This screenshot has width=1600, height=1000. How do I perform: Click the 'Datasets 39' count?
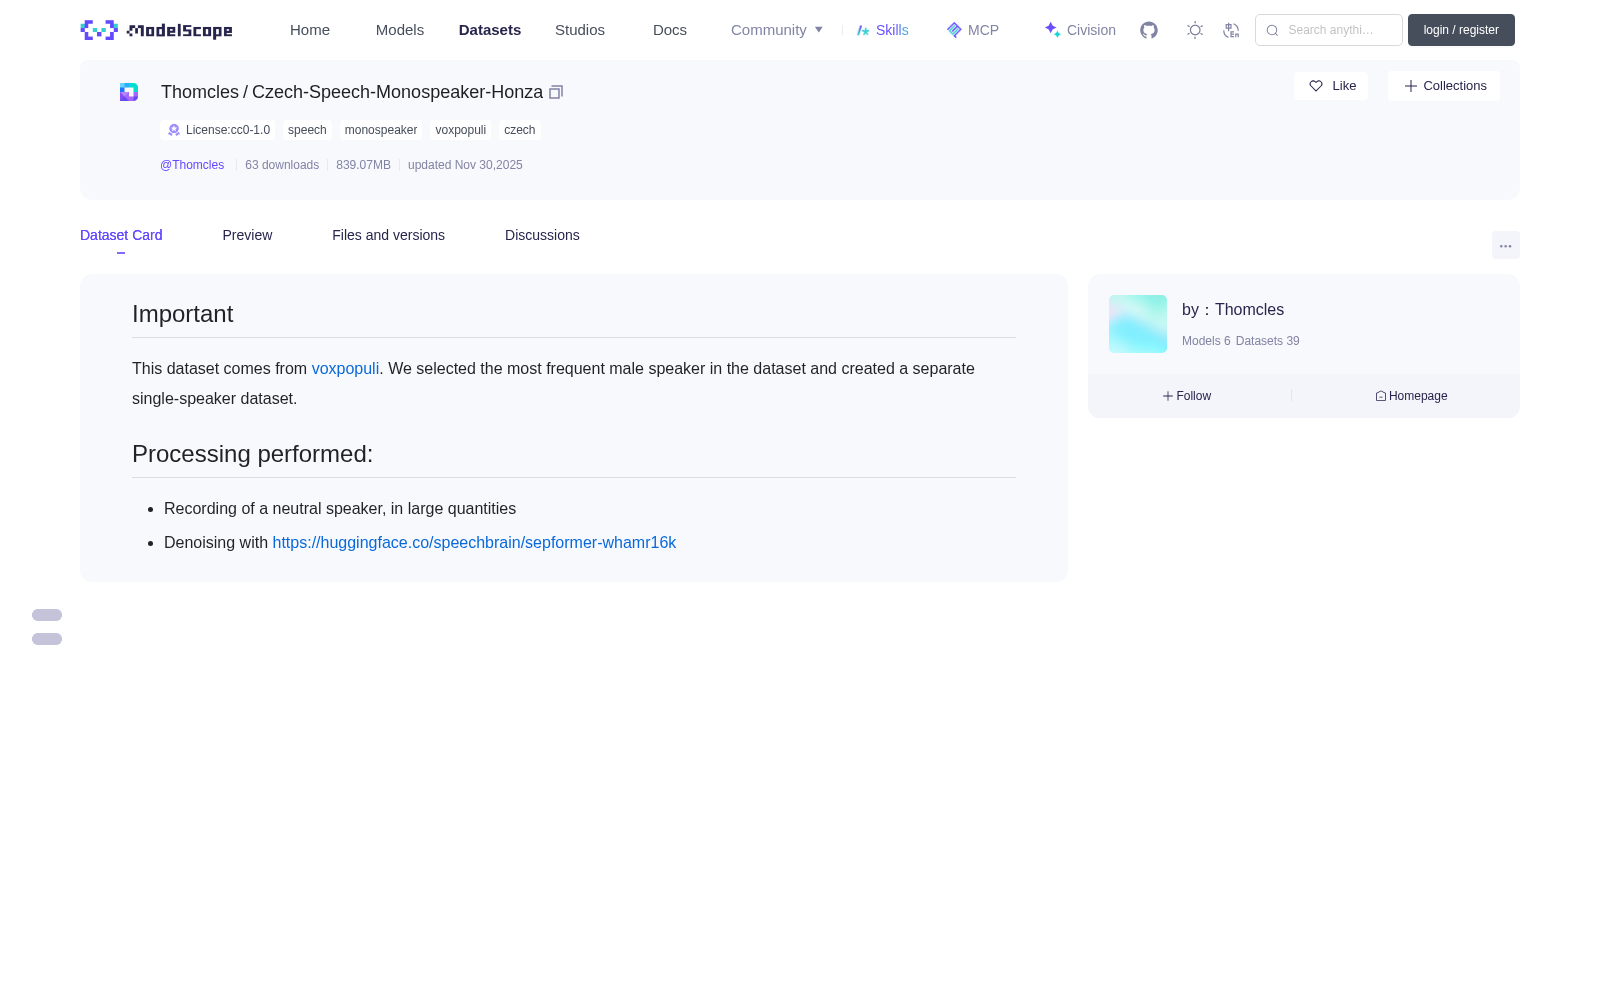pyautogui.click(x=1268, y=341)
